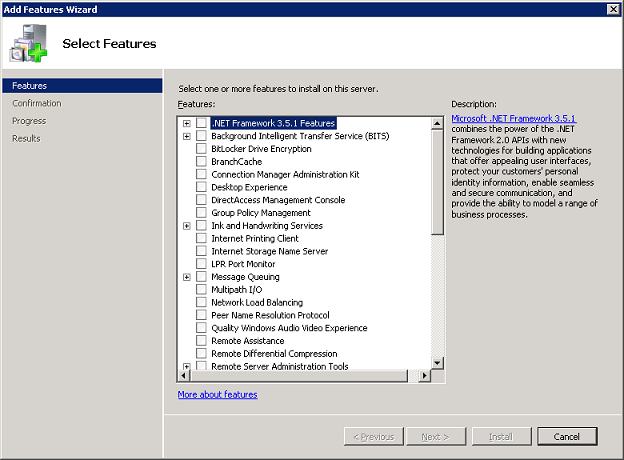Image resolution: width=624 pixels, height=460 pixels.
Task: Click the features list scroll down arrow
Action: click(x=437, y=363)
